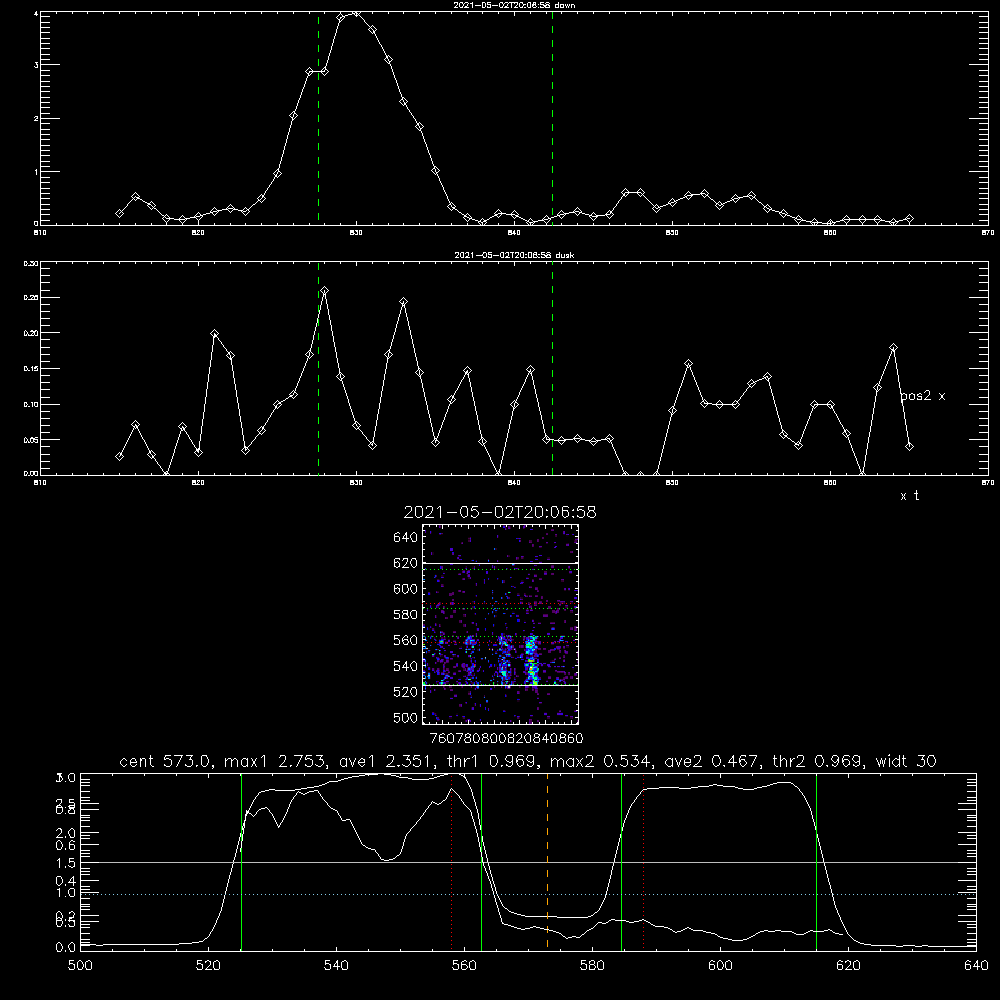The image size is (1000, 1000).
Task: Click the red dotted line near 588
Action: (643, 862)
